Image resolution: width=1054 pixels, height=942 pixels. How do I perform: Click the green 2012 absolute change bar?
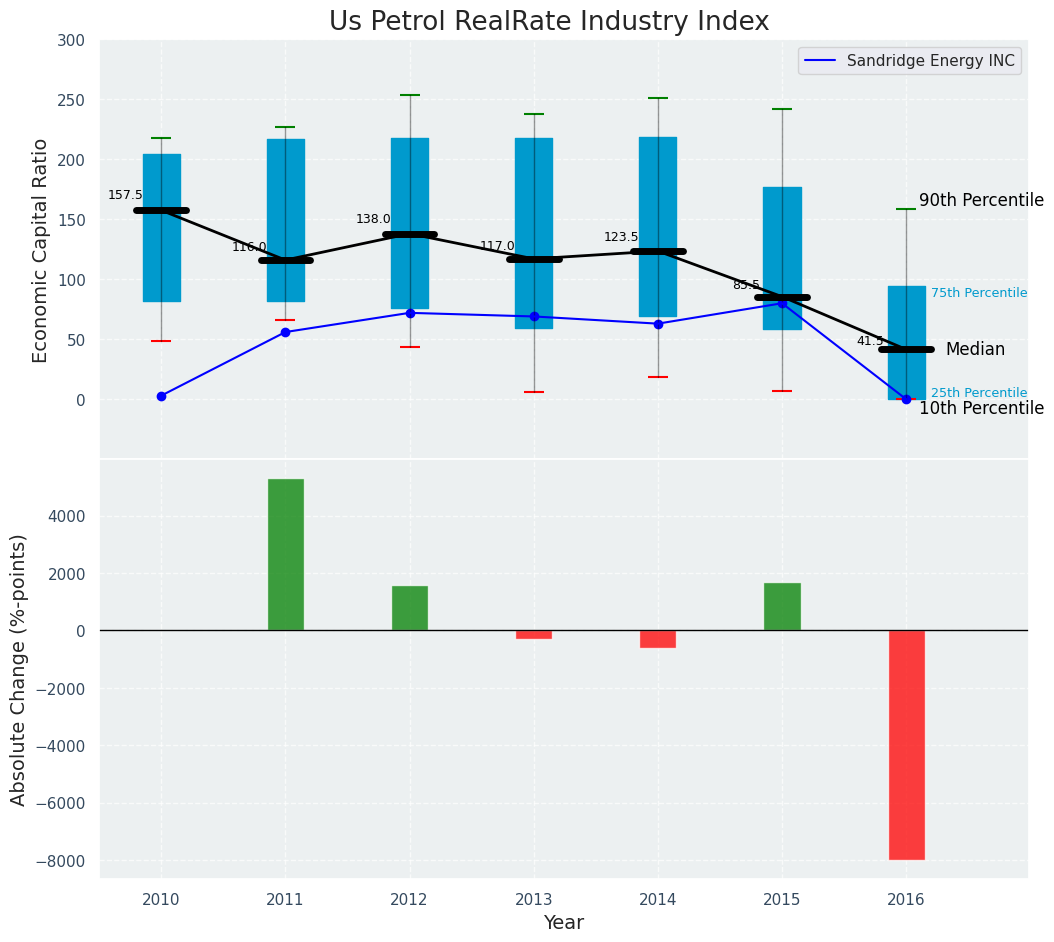click(x=410, y=608)
